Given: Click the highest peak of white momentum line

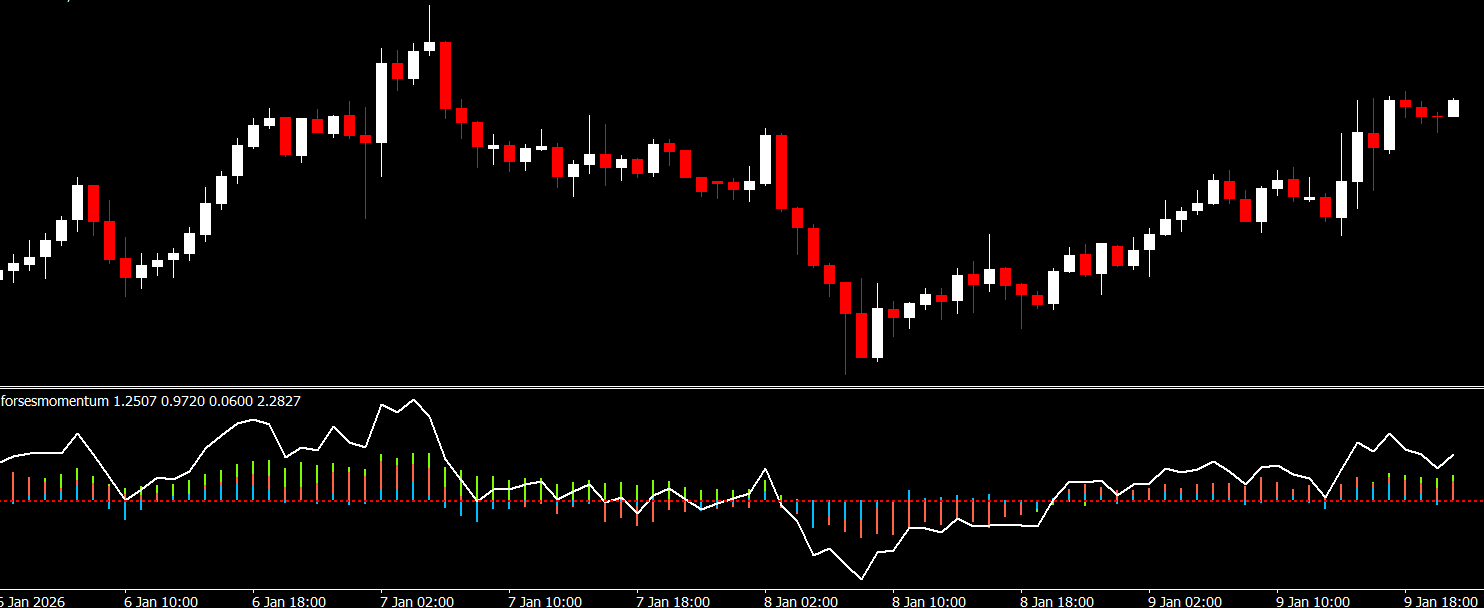Looking at the screenshot, I should (413, 400).
